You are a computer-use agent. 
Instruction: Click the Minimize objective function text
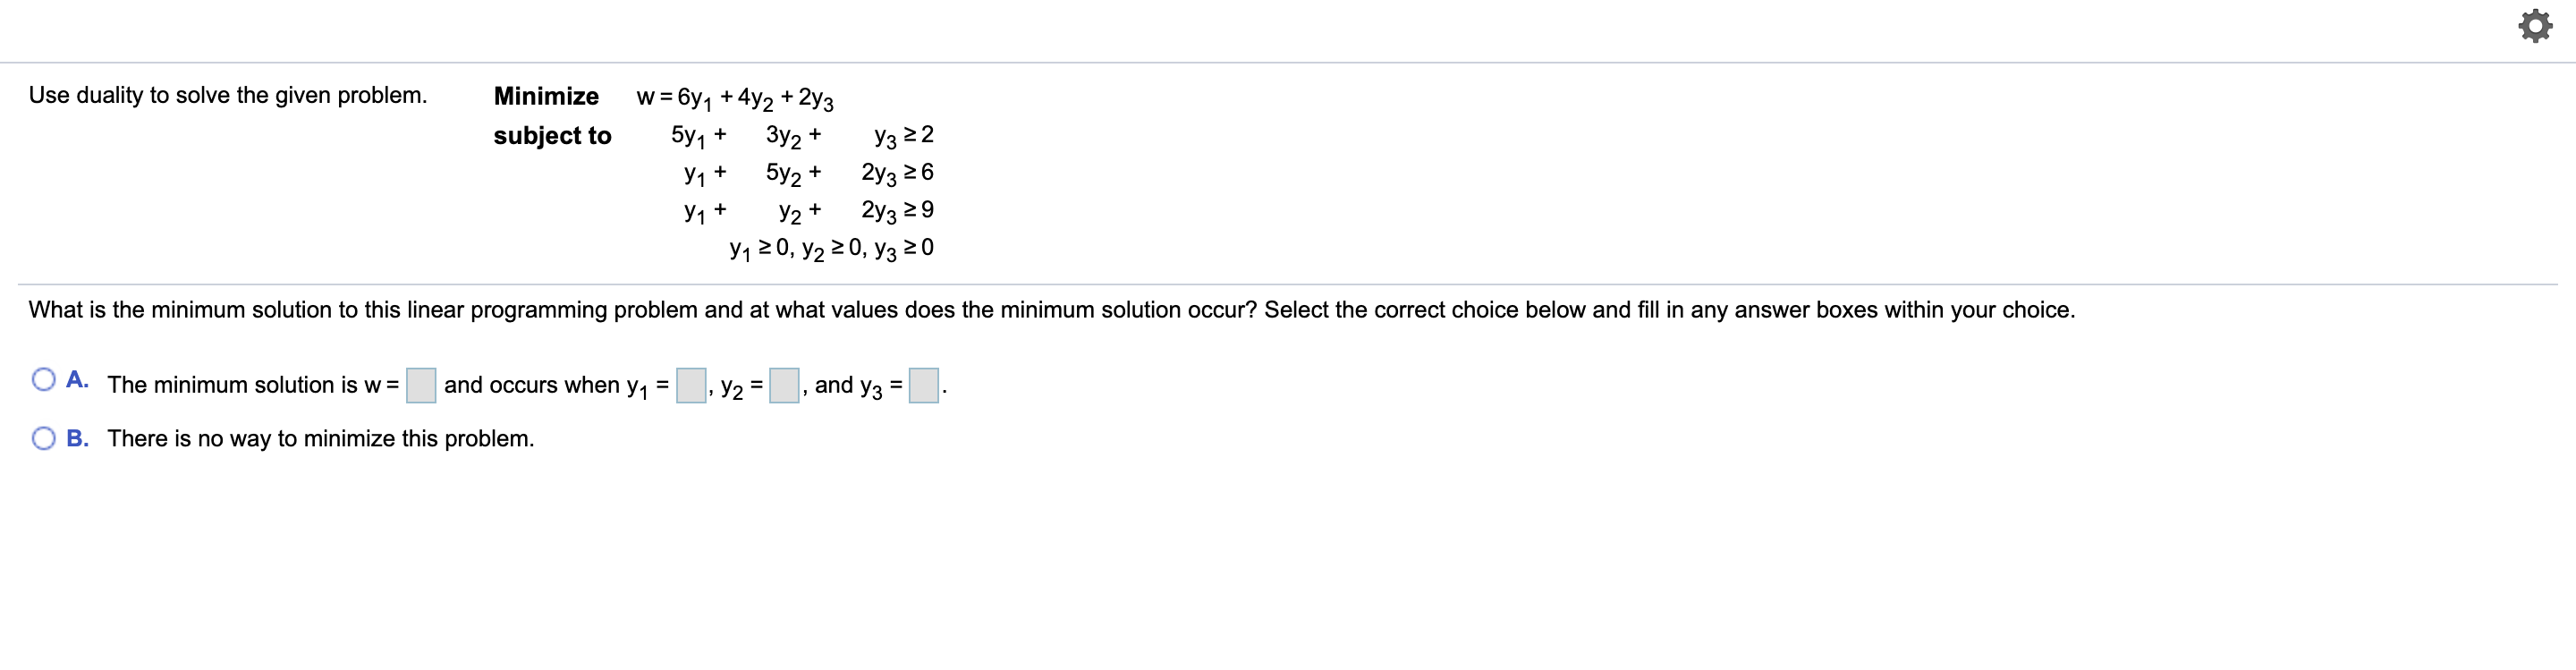pos(546,96)
